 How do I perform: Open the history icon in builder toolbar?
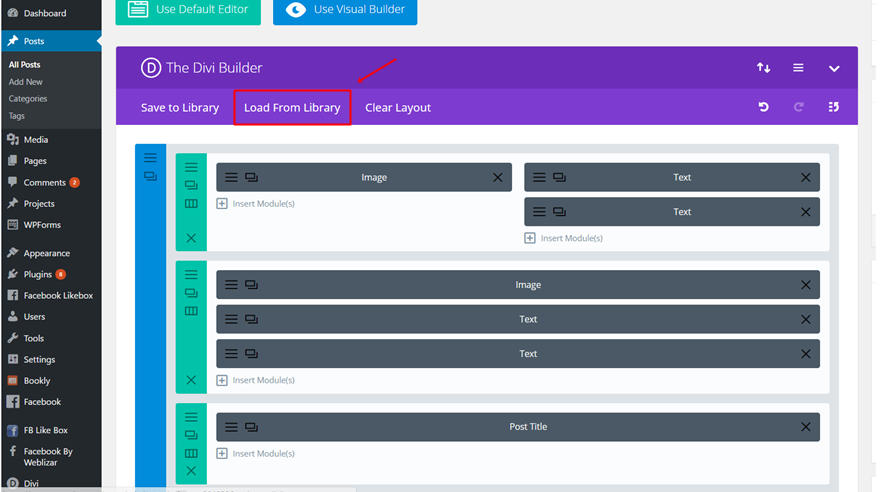[833, 107]
